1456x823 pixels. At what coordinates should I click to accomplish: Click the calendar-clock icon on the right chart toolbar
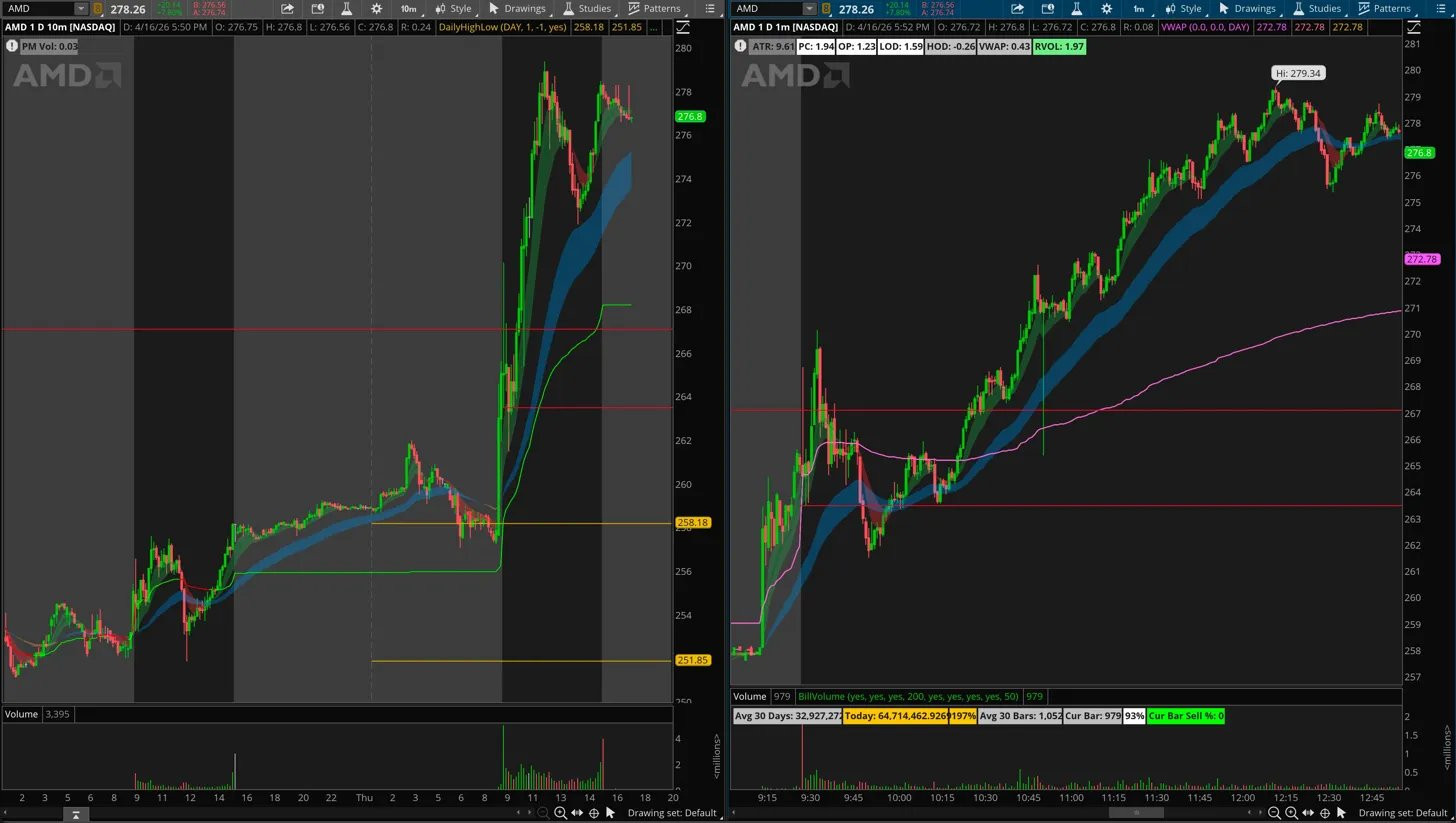tap(1047, 8)
